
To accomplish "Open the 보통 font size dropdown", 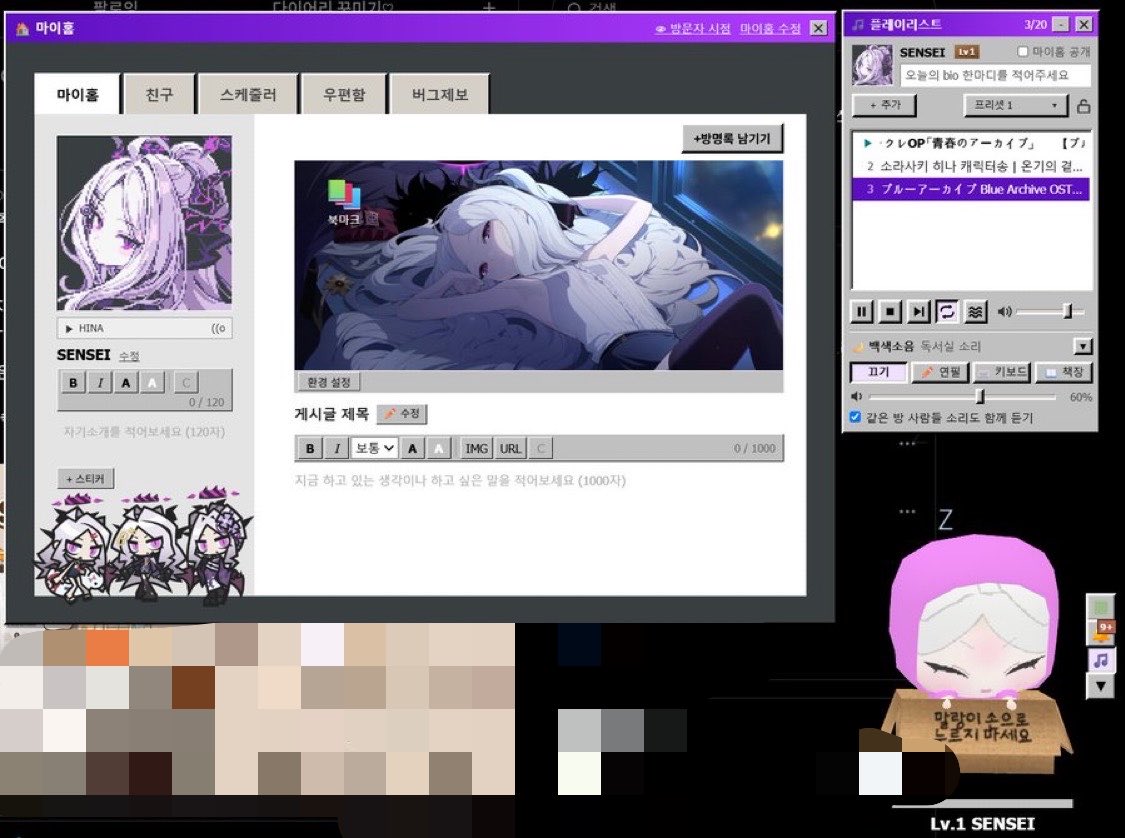I will (375, 448).
